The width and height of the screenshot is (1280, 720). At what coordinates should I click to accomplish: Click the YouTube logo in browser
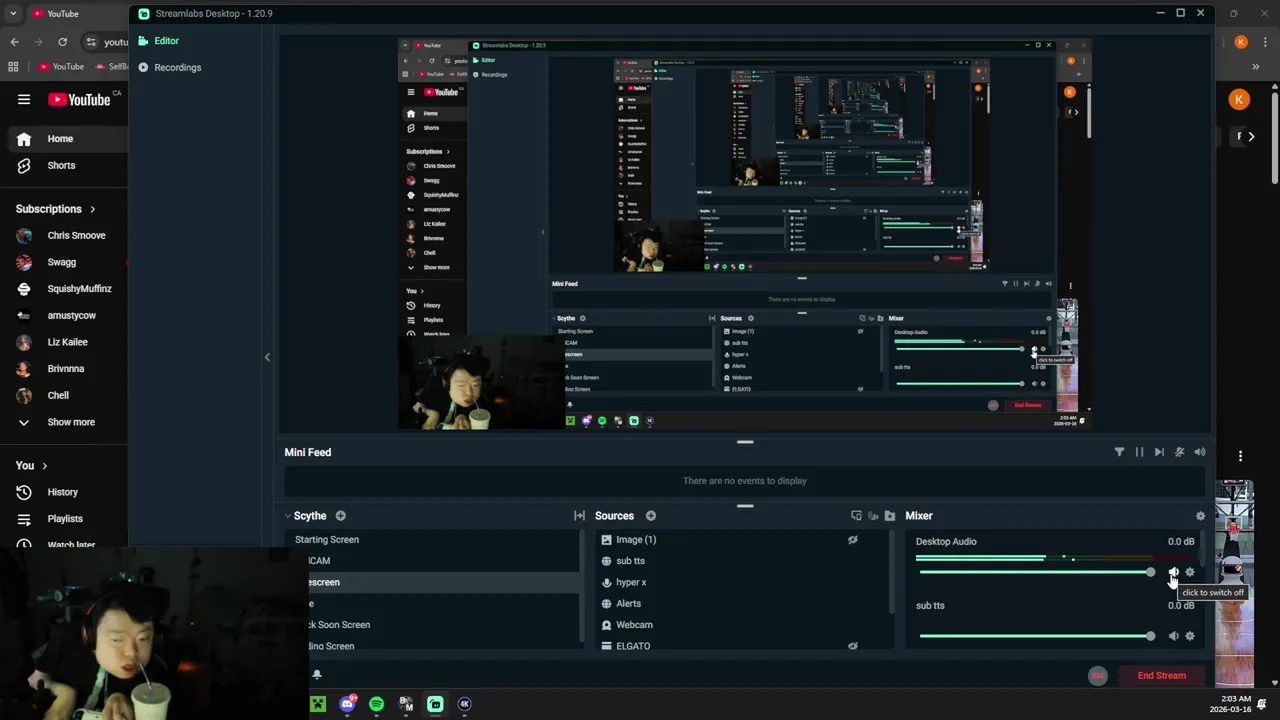[x=80, y=99]
